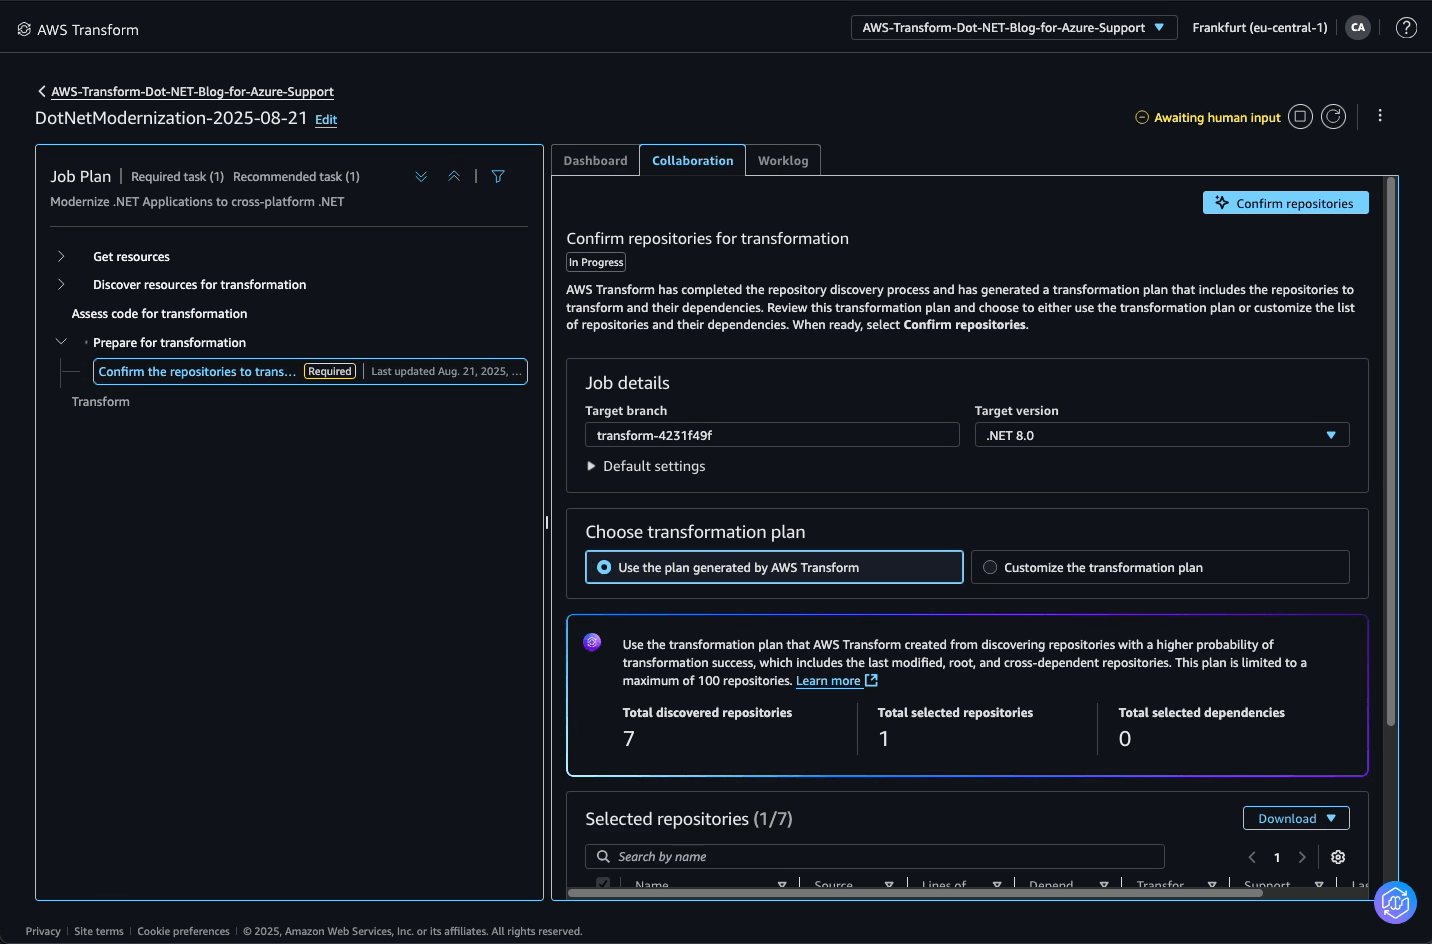Select Customize the transformation plan
Viewport: 1432px width, 944px height.
[989, 567]
